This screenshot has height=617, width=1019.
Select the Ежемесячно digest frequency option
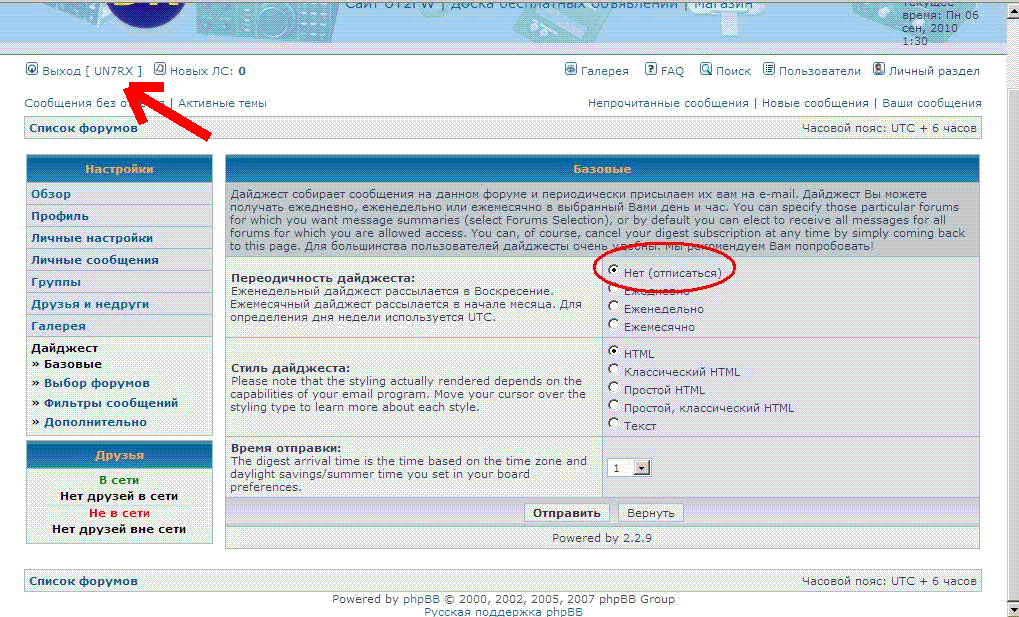[x=614, y=325]
